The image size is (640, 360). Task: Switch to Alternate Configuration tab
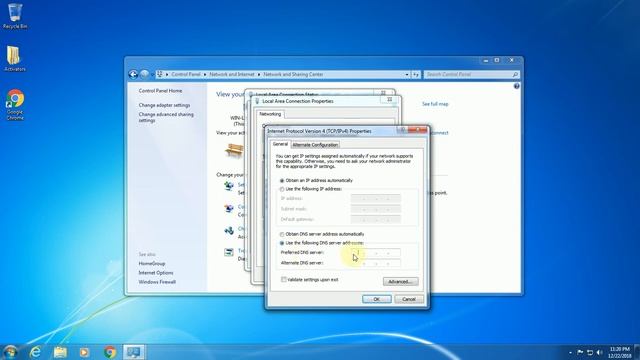tap(315, 145)
